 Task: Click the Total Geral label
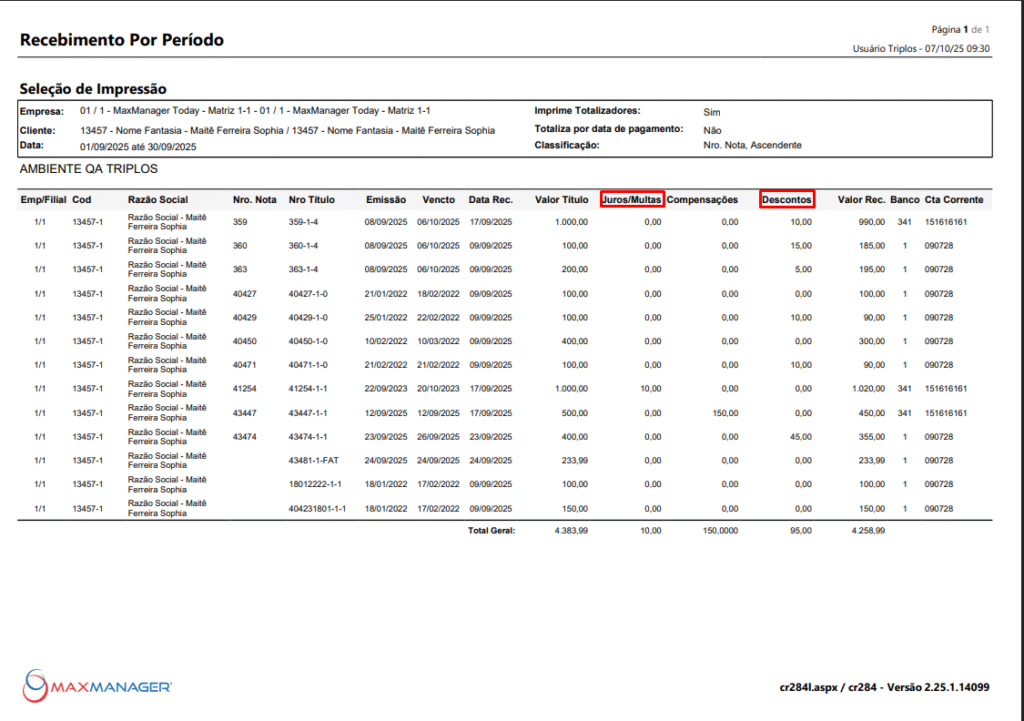click(x=491, y=531)
